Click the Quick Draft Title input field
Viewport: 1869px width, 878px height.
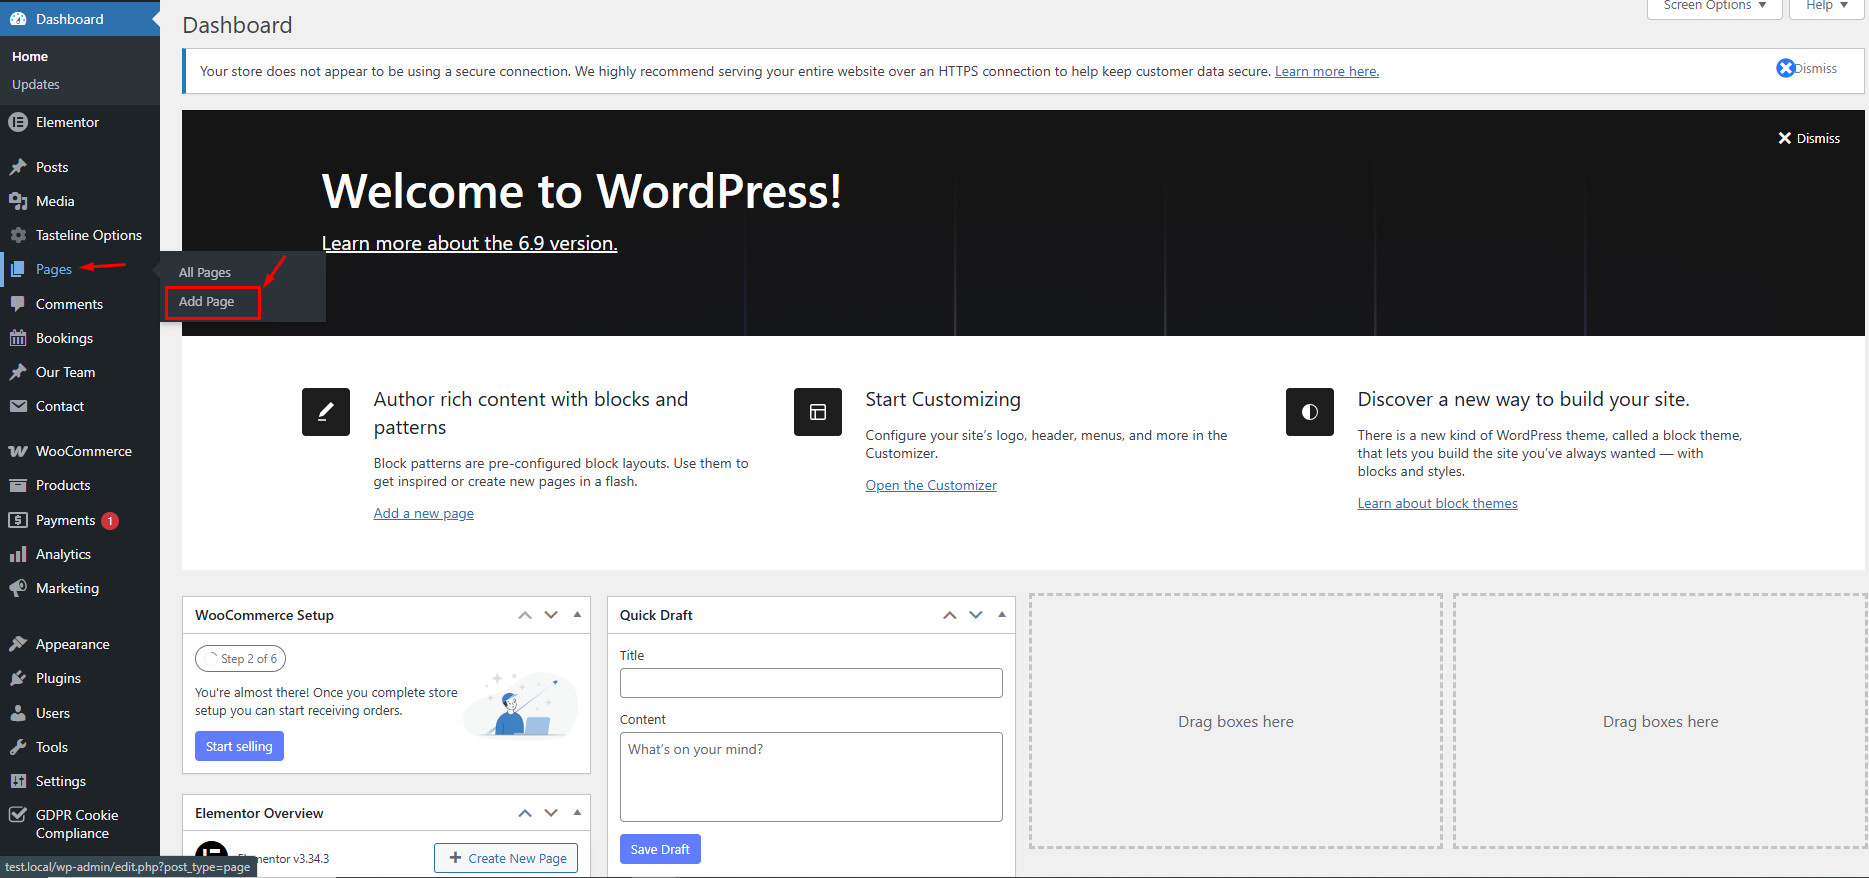click(x=810, y=683)
